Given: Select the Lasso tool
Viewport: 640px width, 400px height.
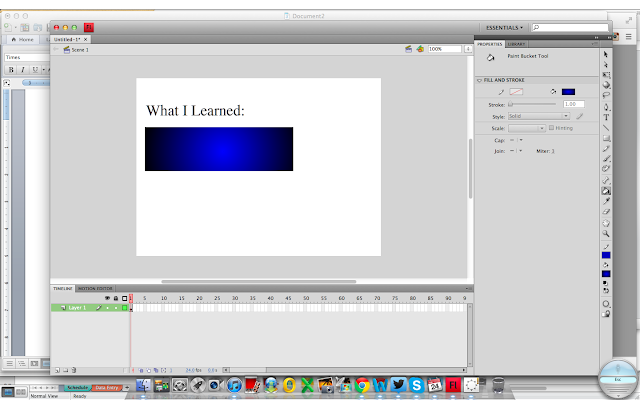Looking at the screenshot, I should [x=606, y=95].
